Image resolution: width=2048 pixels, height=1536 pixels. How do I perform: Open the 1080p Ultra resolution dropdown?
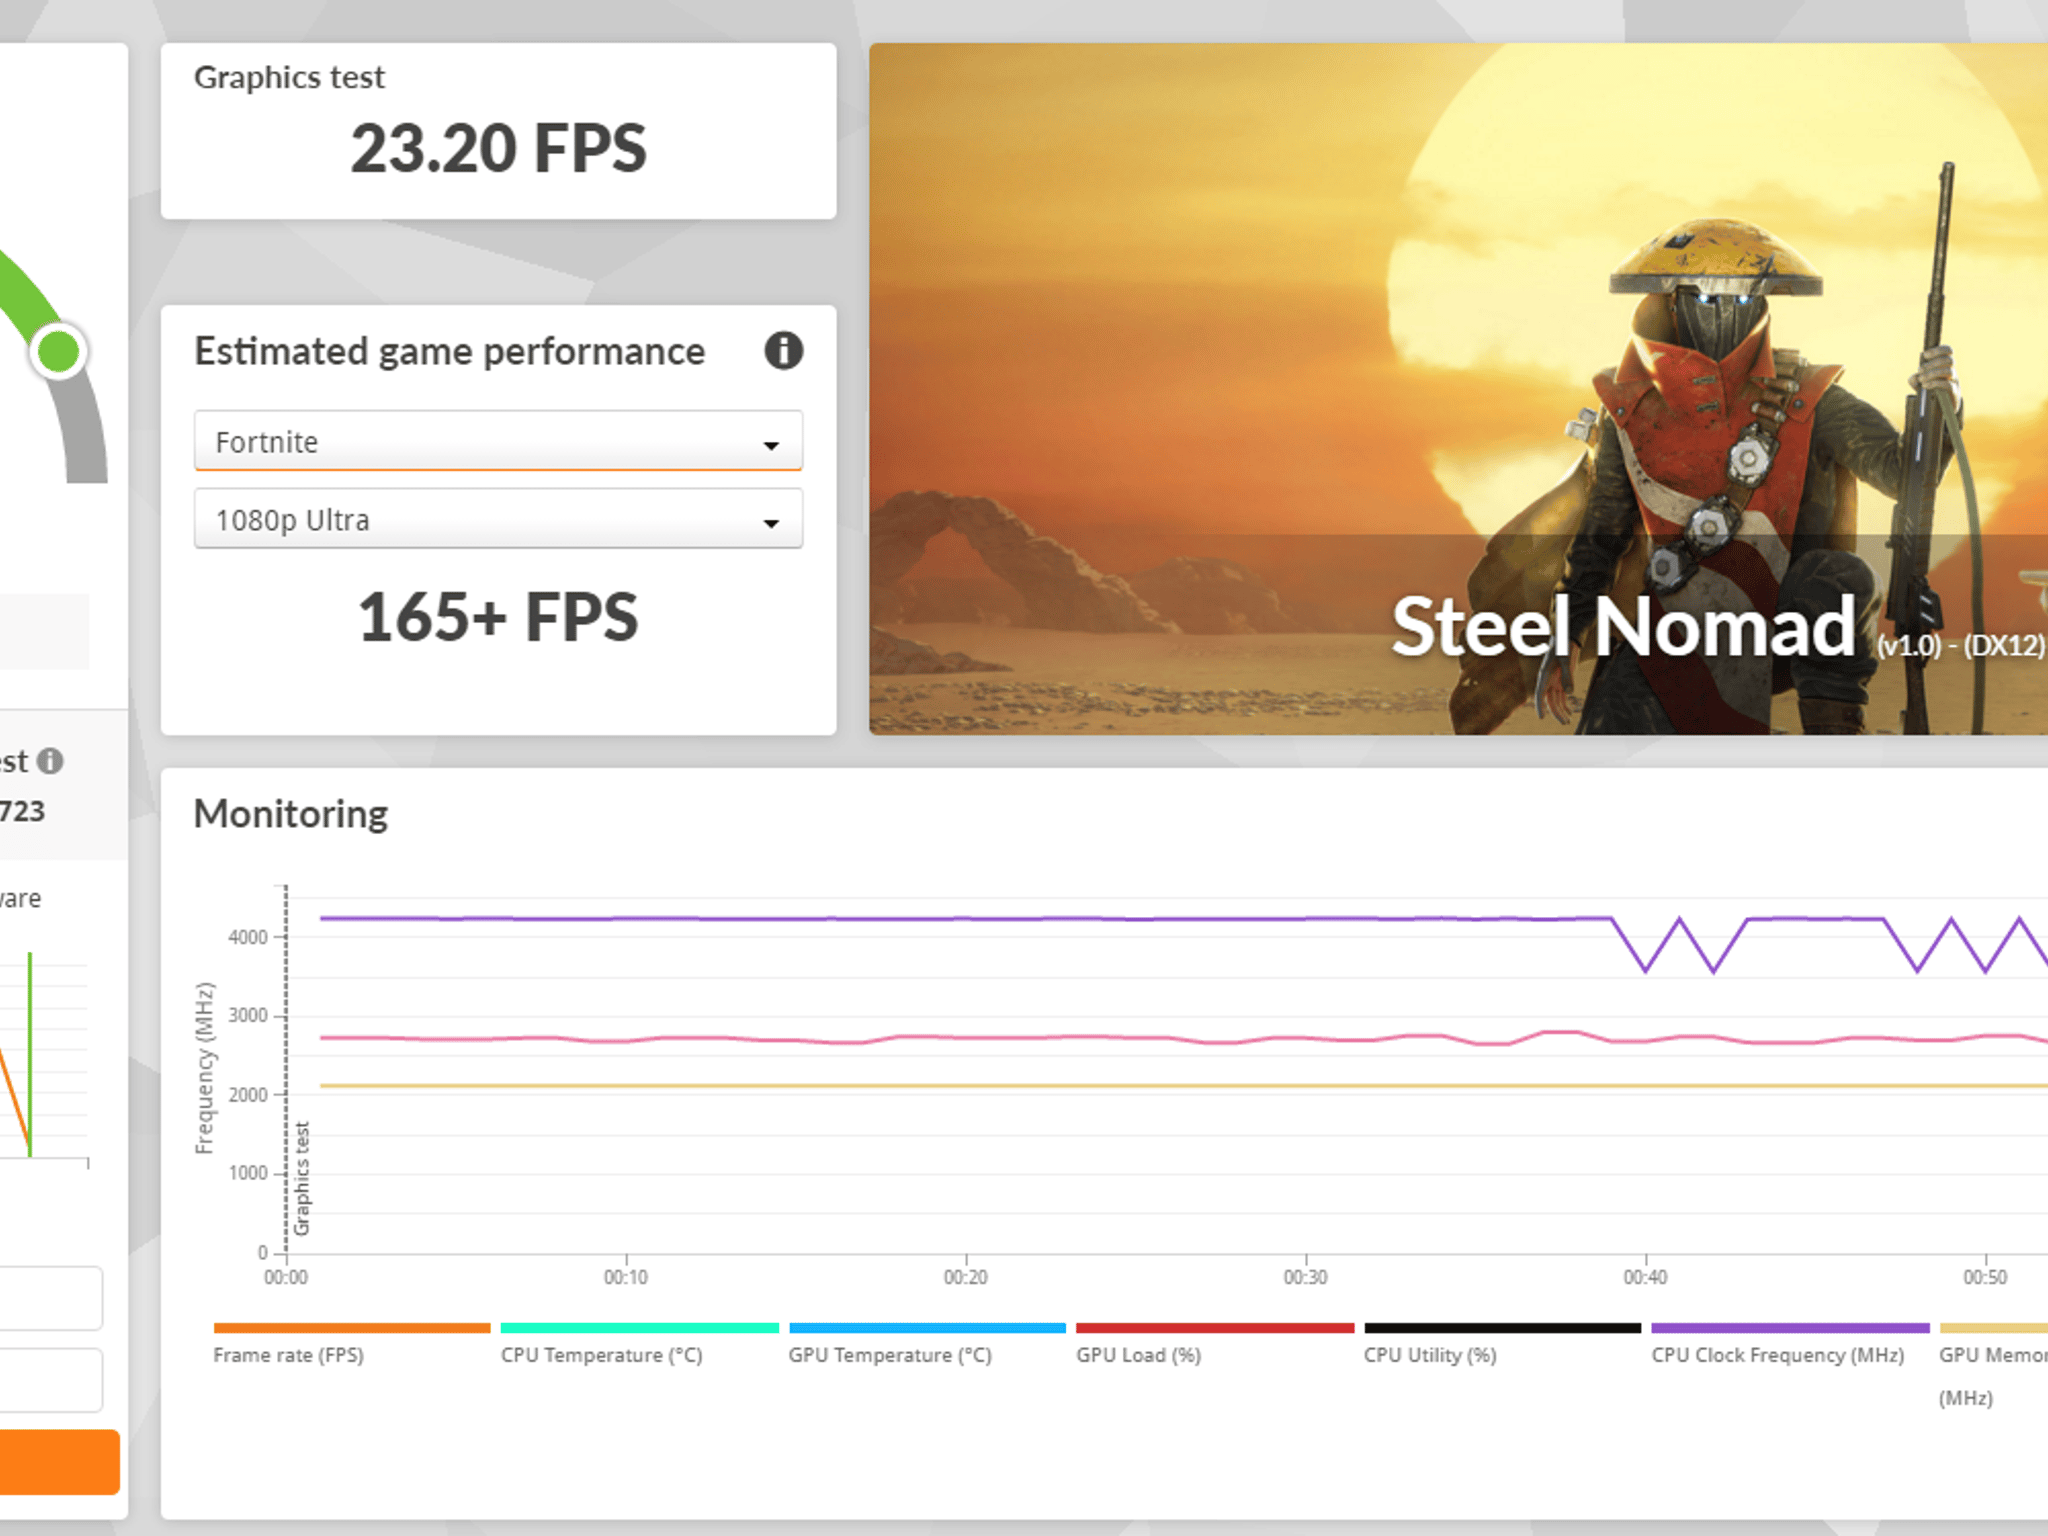coord(498,519)
